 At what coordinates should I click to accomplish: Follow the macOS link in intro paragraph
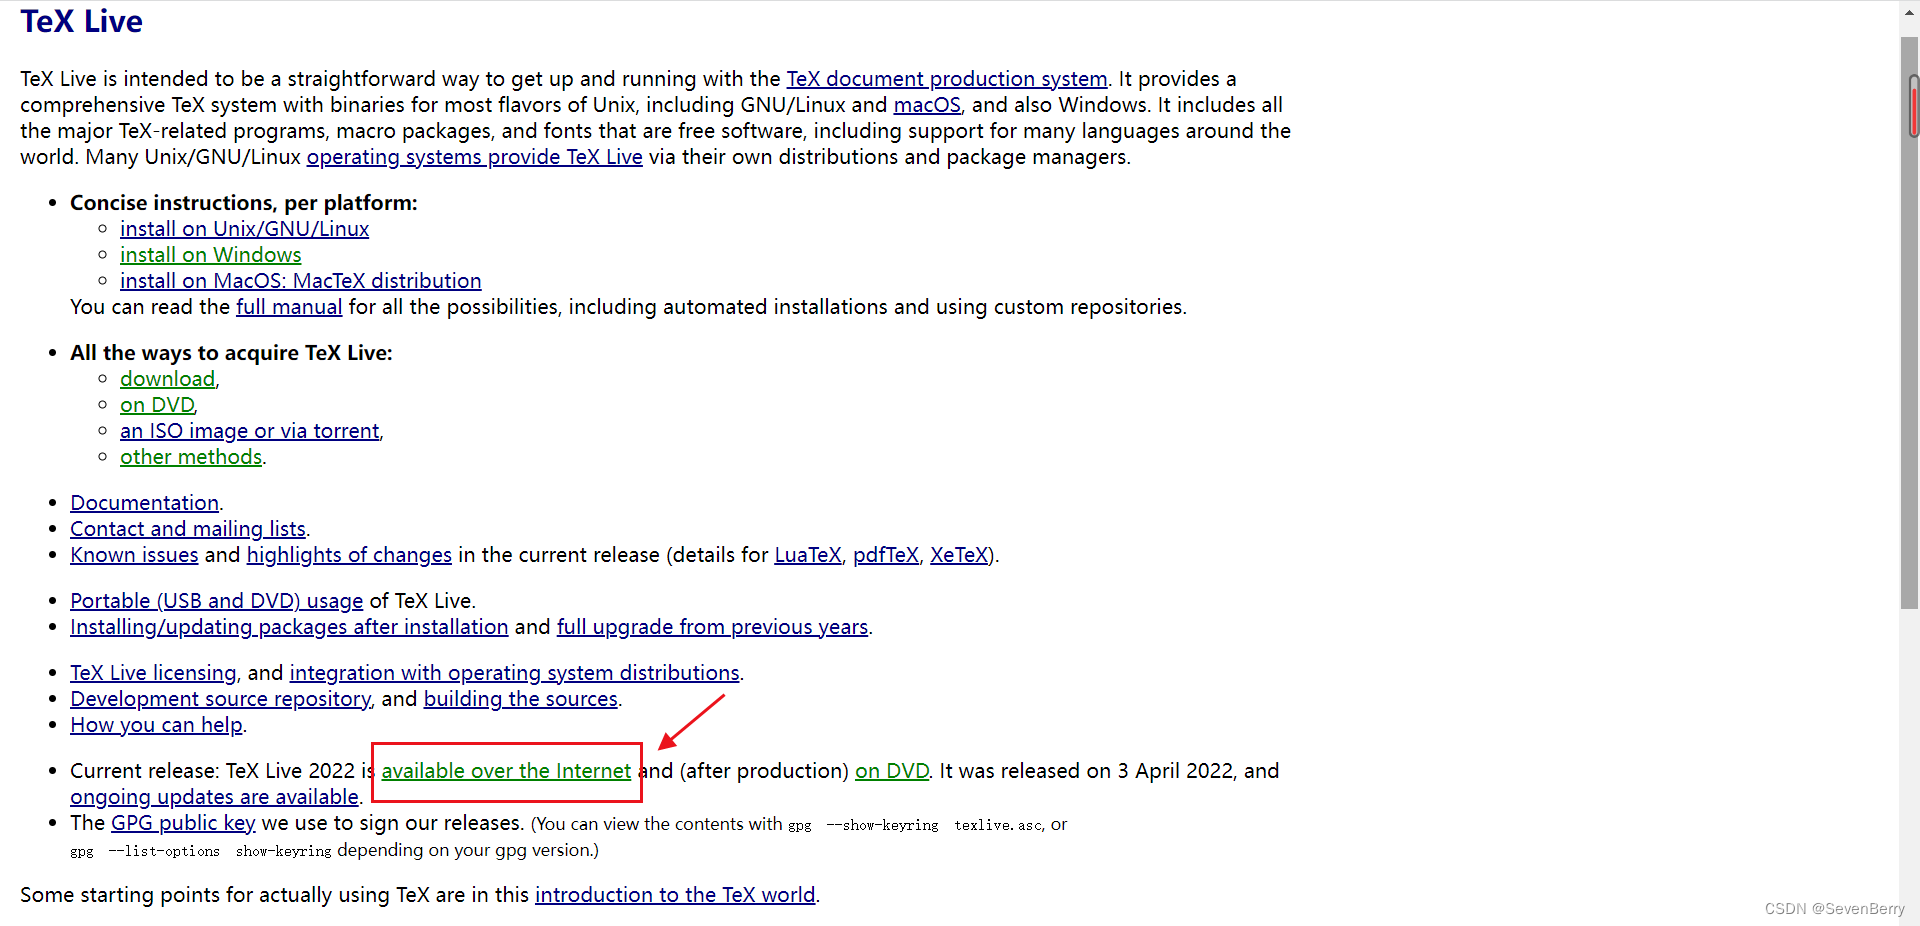coord(927,105)
